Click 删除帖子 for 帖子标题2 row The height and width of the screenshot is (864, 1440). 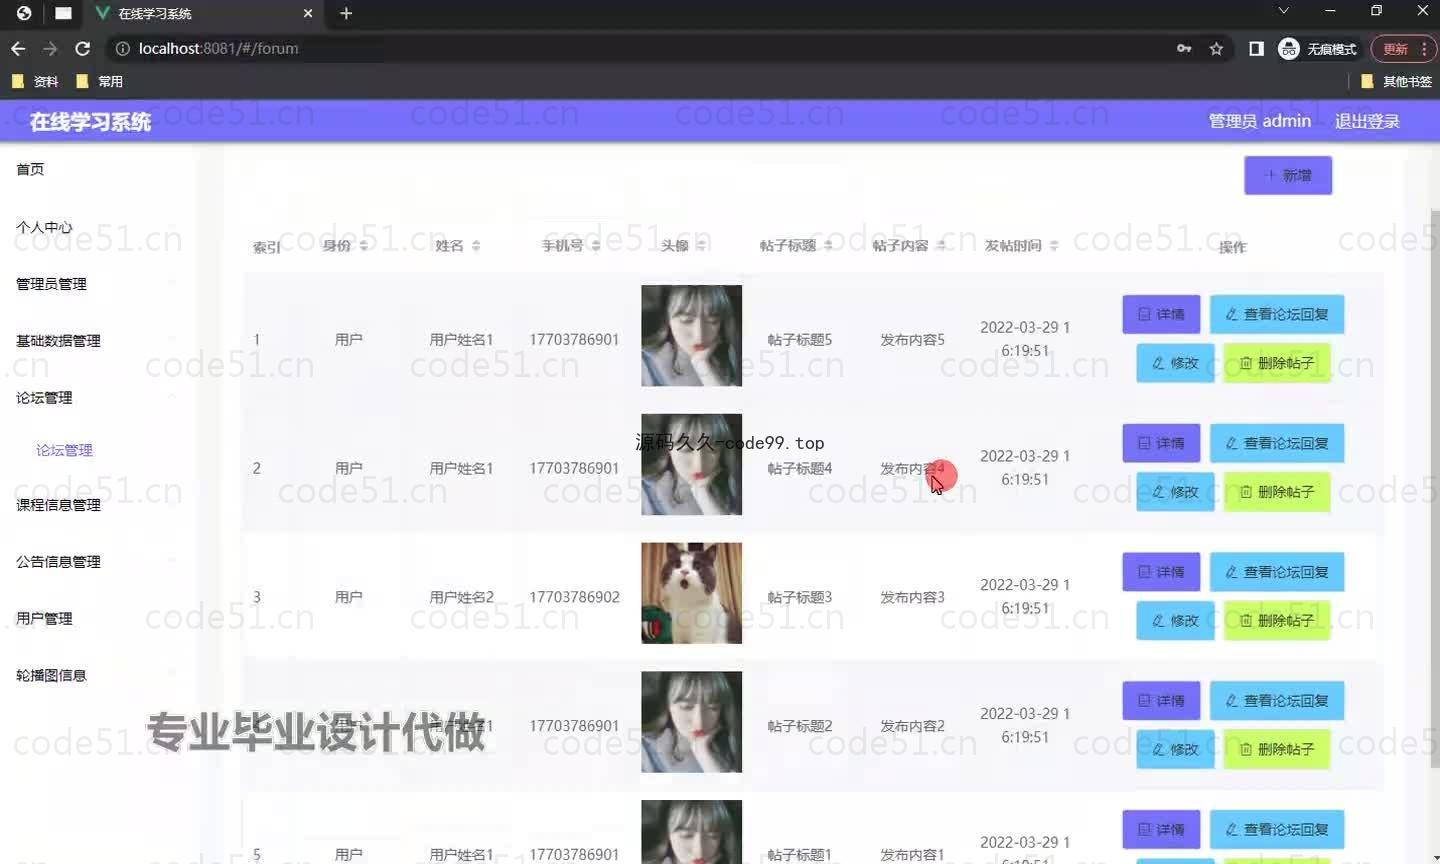(1277, 749)
